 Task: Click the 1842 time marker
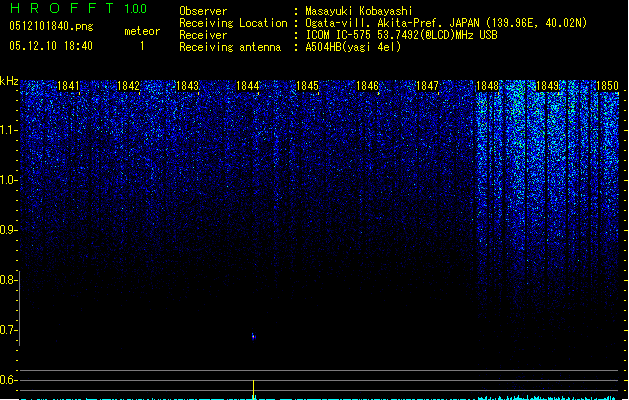[128, 86]
